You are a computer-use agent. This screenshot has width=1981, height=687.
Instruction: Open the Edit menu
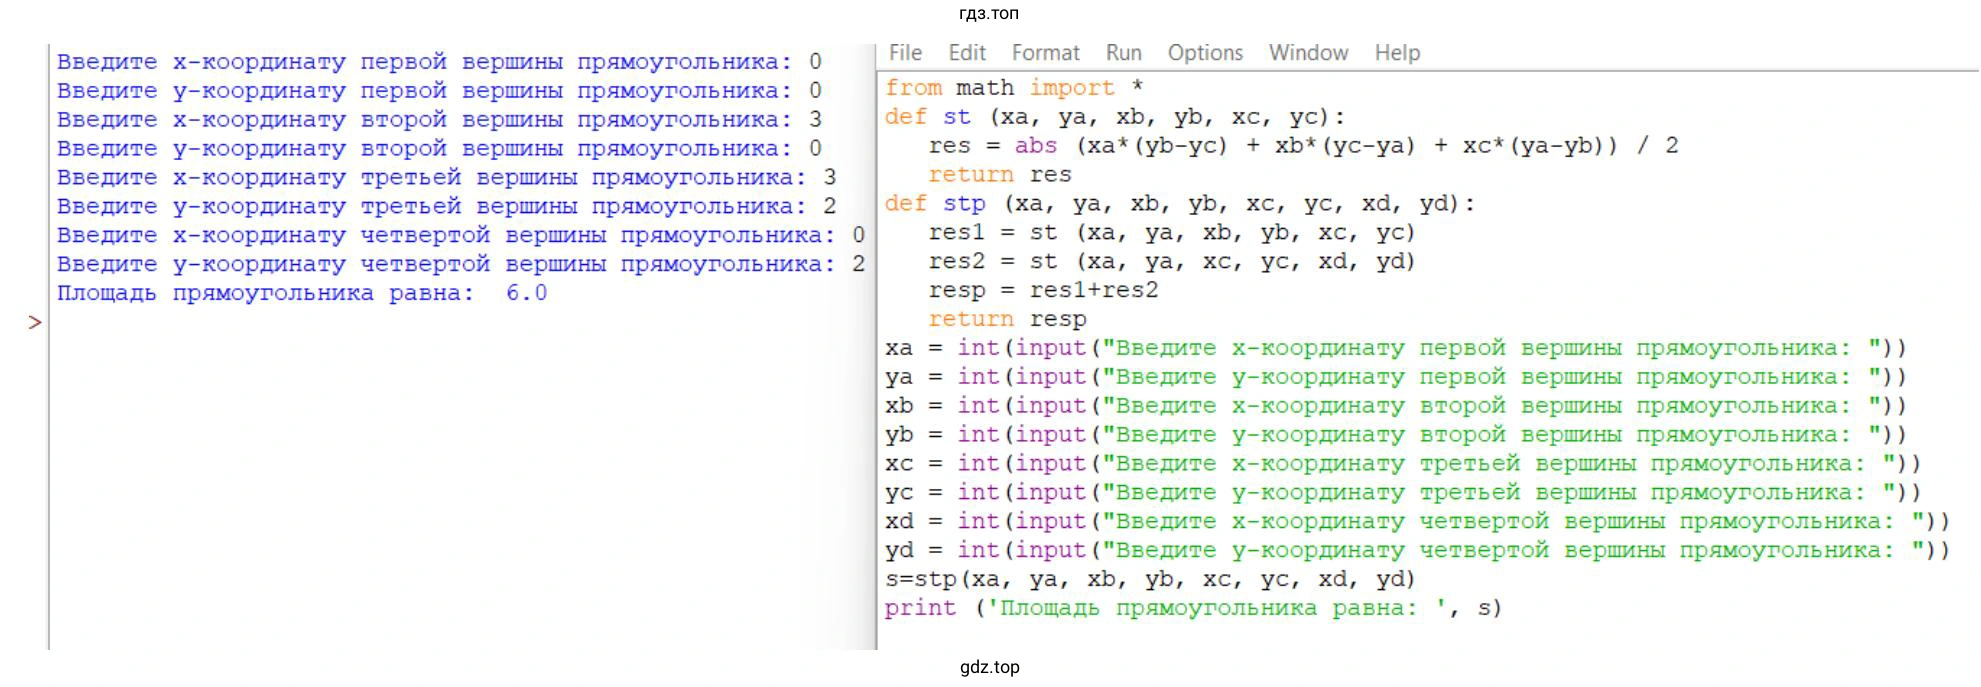(967, 53)
